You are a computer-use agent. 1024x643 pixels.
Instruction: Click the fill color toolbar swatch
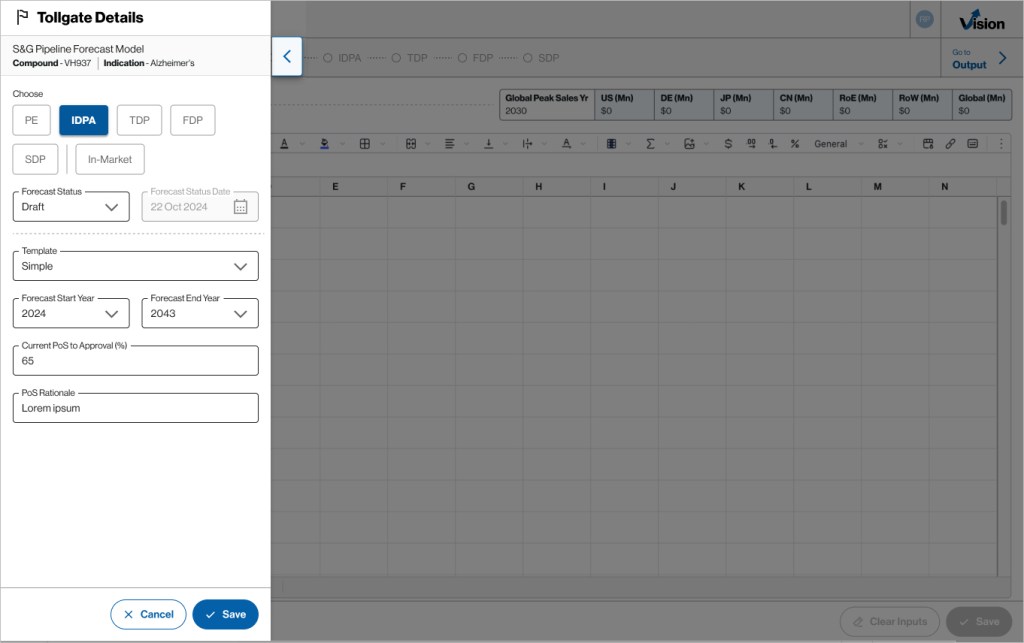[325, 144]
